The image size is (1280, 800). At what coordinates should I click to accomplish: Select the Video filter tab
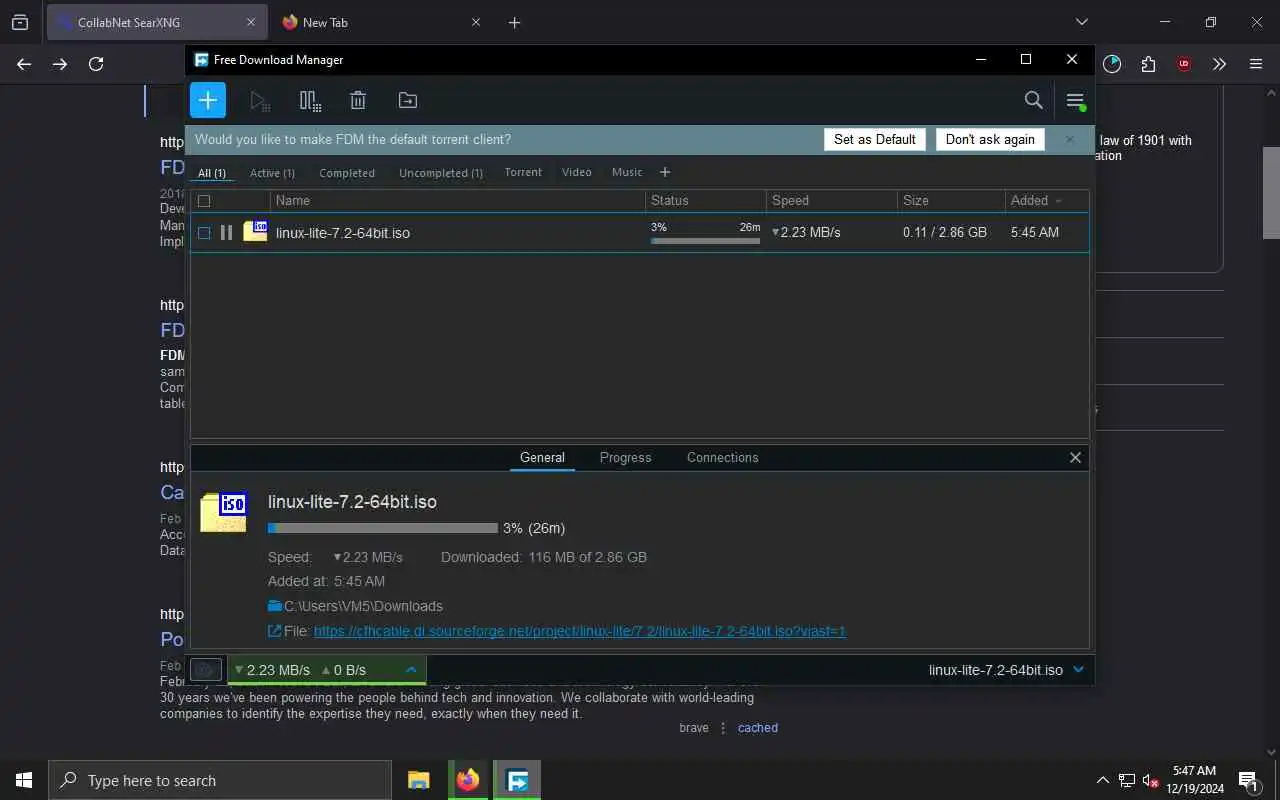click(x=576, y=172)
